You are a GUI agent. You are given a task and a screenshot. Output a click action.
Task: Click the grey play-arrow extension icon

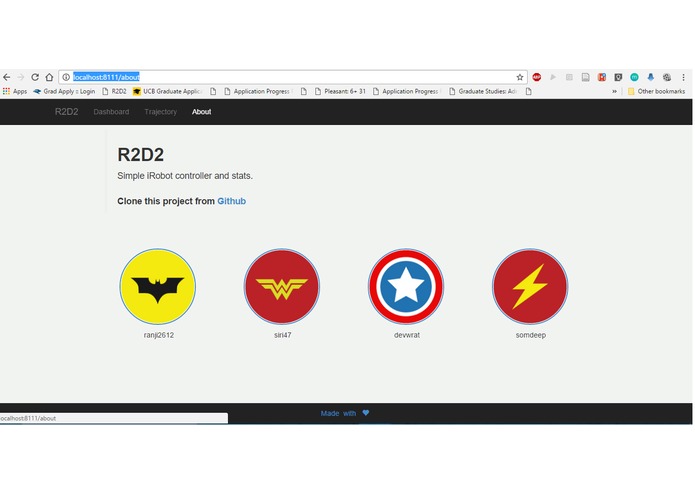tap(553, 77)
